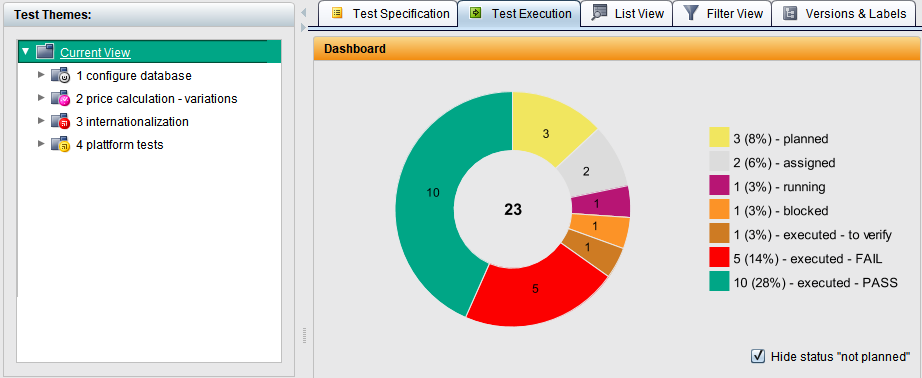Select the 4 plattform tests item
Viewport: 922px width, 378px height.
coord(120,145)
